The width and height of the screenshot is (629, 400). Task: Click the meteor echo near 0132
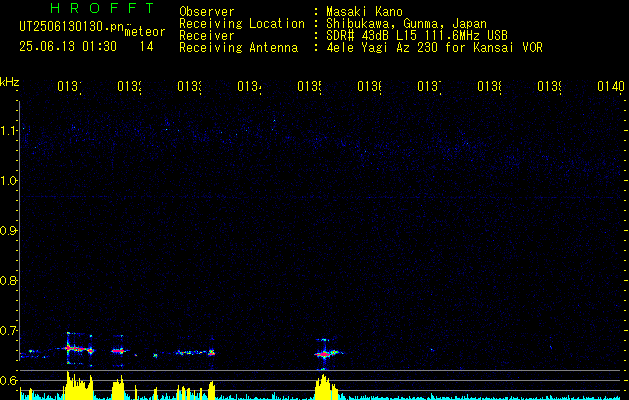tap(118, 351)
